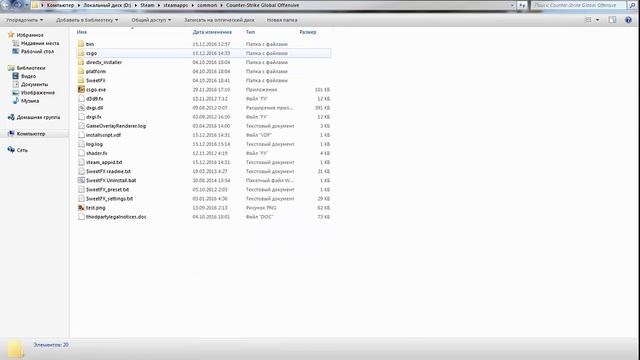Click Steam in the address breadcrumb

147,5
